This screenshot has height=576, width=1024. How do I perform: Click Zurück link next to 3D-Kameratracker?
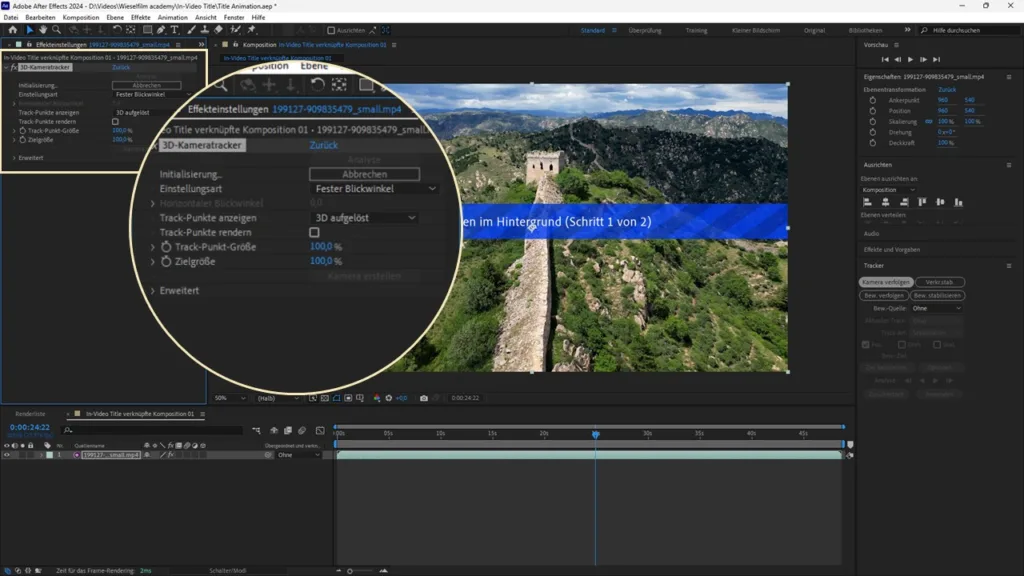(x=121, y=67)
